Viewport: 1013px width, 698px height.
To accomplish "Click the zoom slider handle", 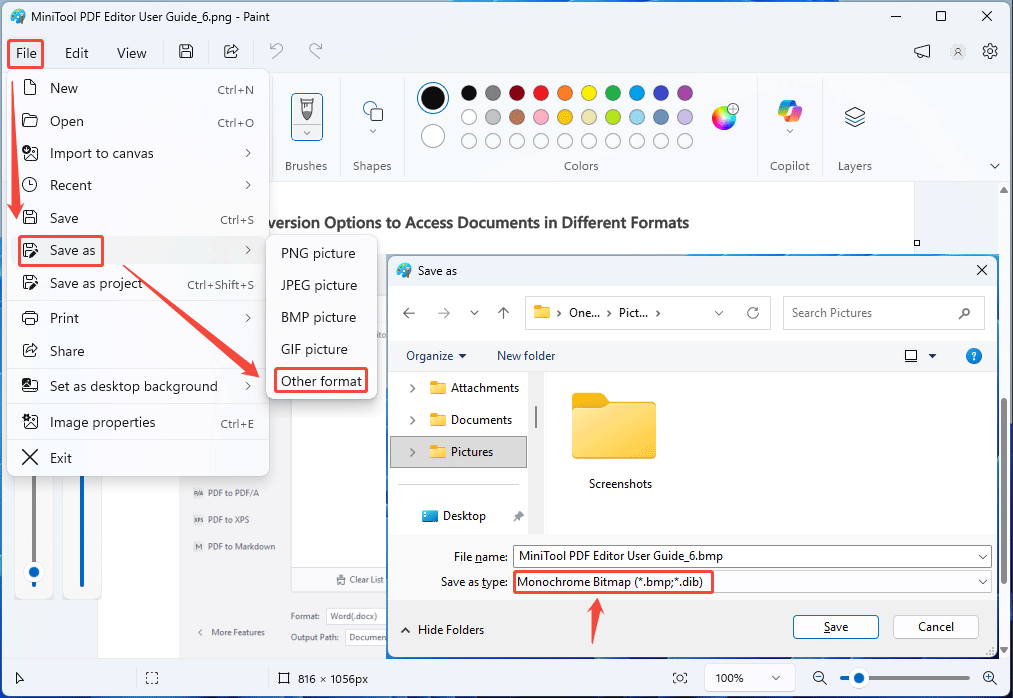I will (x=859, y=678).
